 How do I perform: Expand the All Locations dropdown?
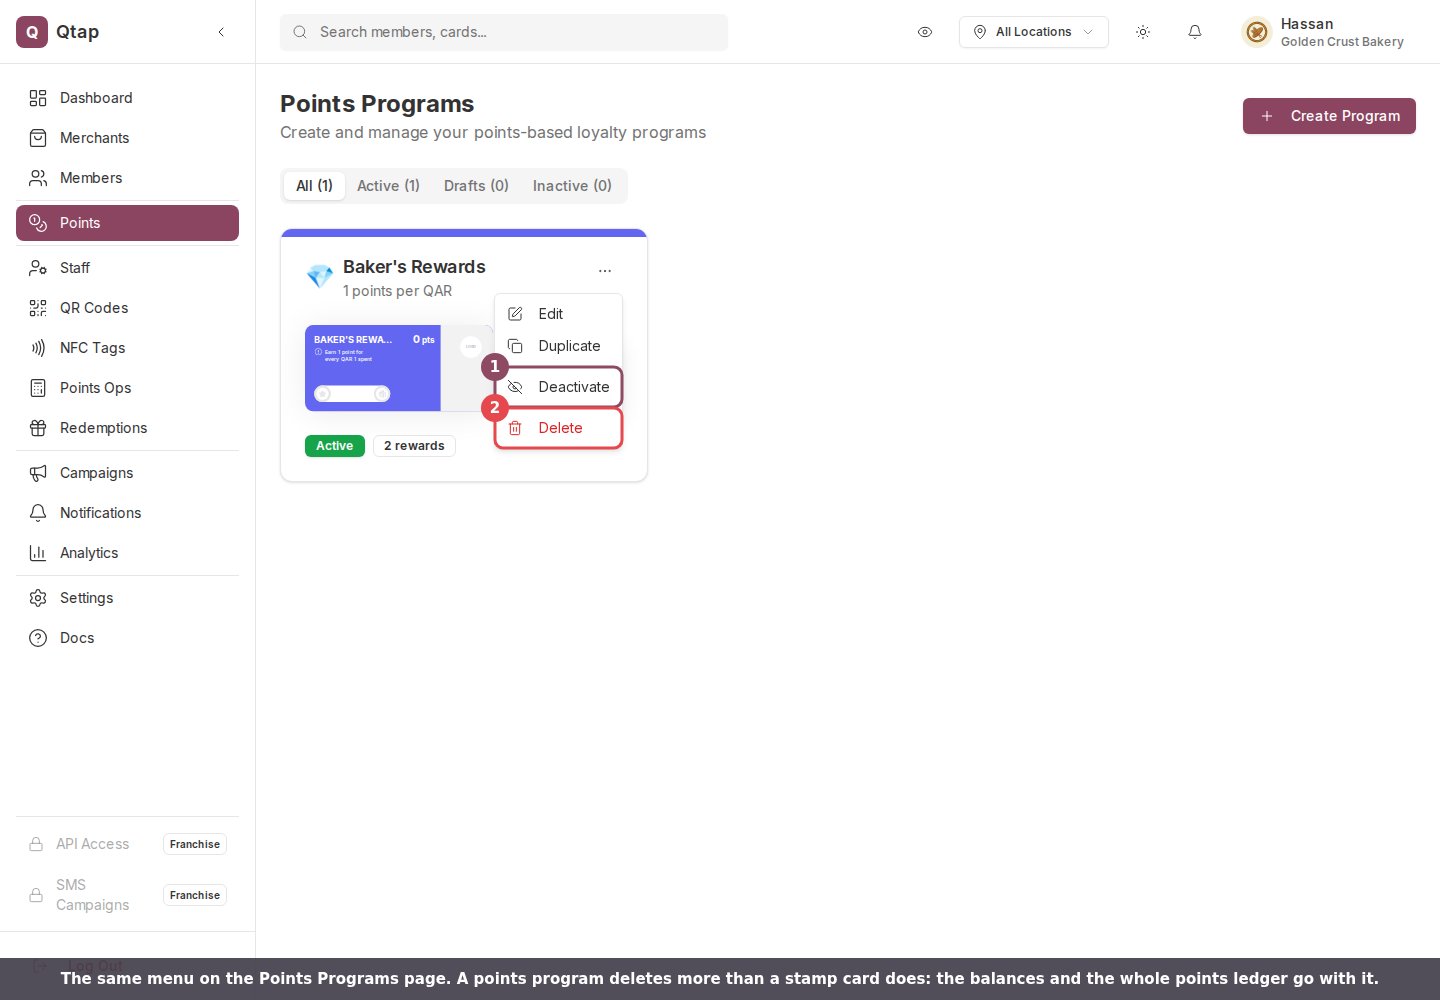[x=1033, y=32]
